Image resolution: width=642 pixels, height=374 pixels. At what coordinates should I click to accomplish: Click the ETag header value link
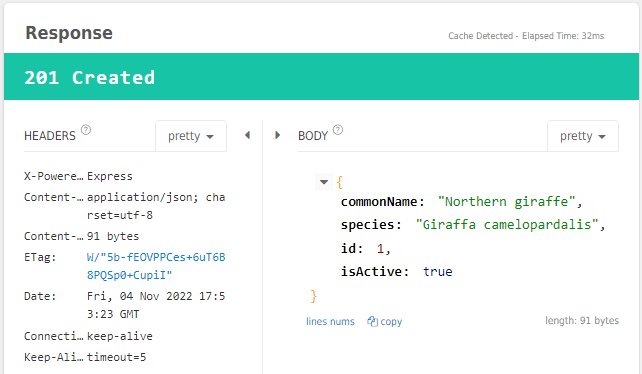pyautogui.click(x=156, y=266)
